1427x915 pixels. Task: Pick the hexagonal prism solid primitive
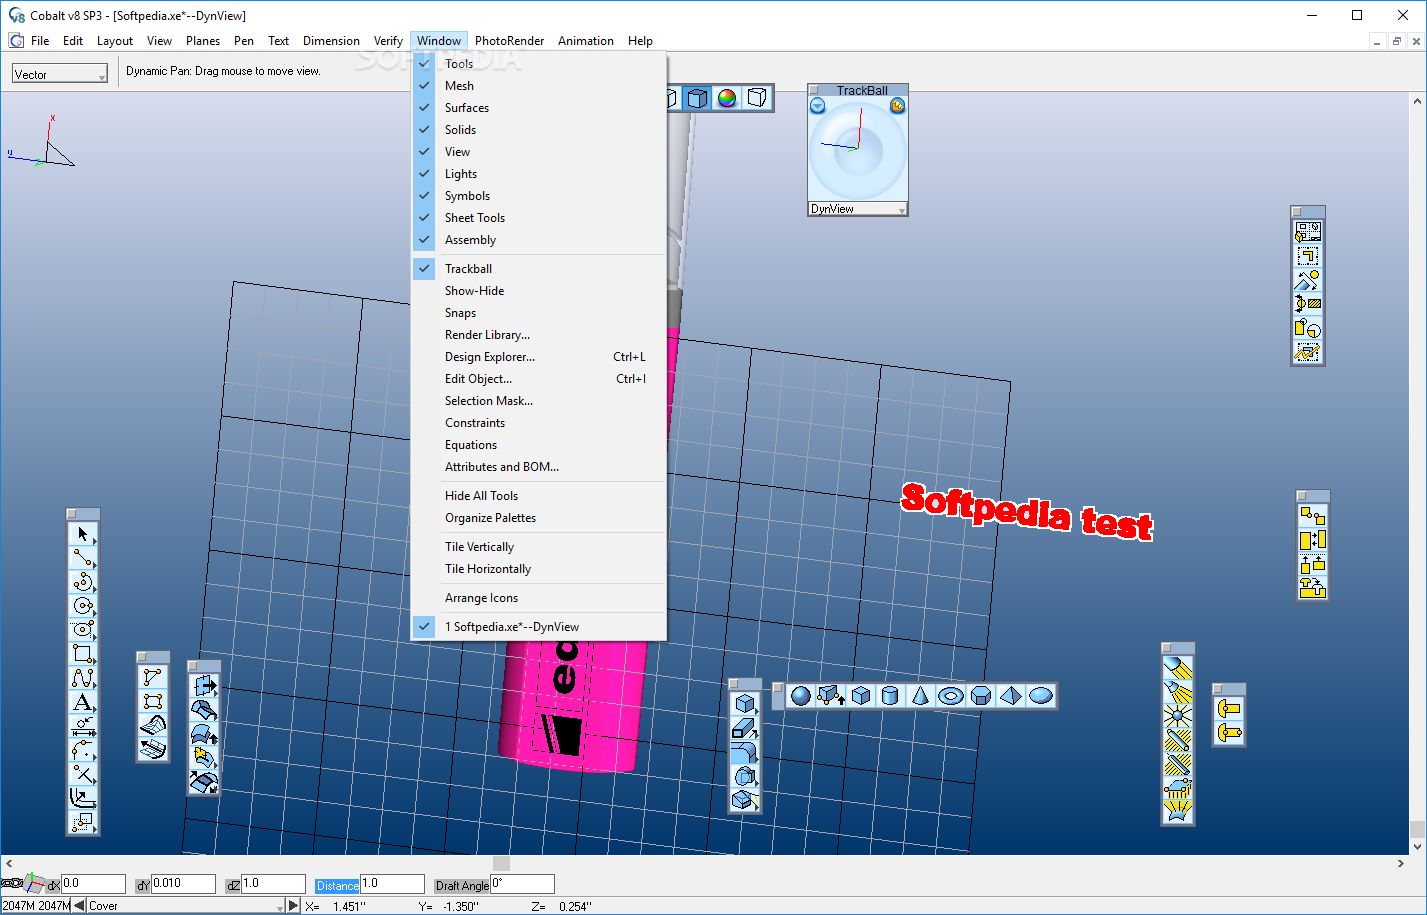[x=981, y=696]
